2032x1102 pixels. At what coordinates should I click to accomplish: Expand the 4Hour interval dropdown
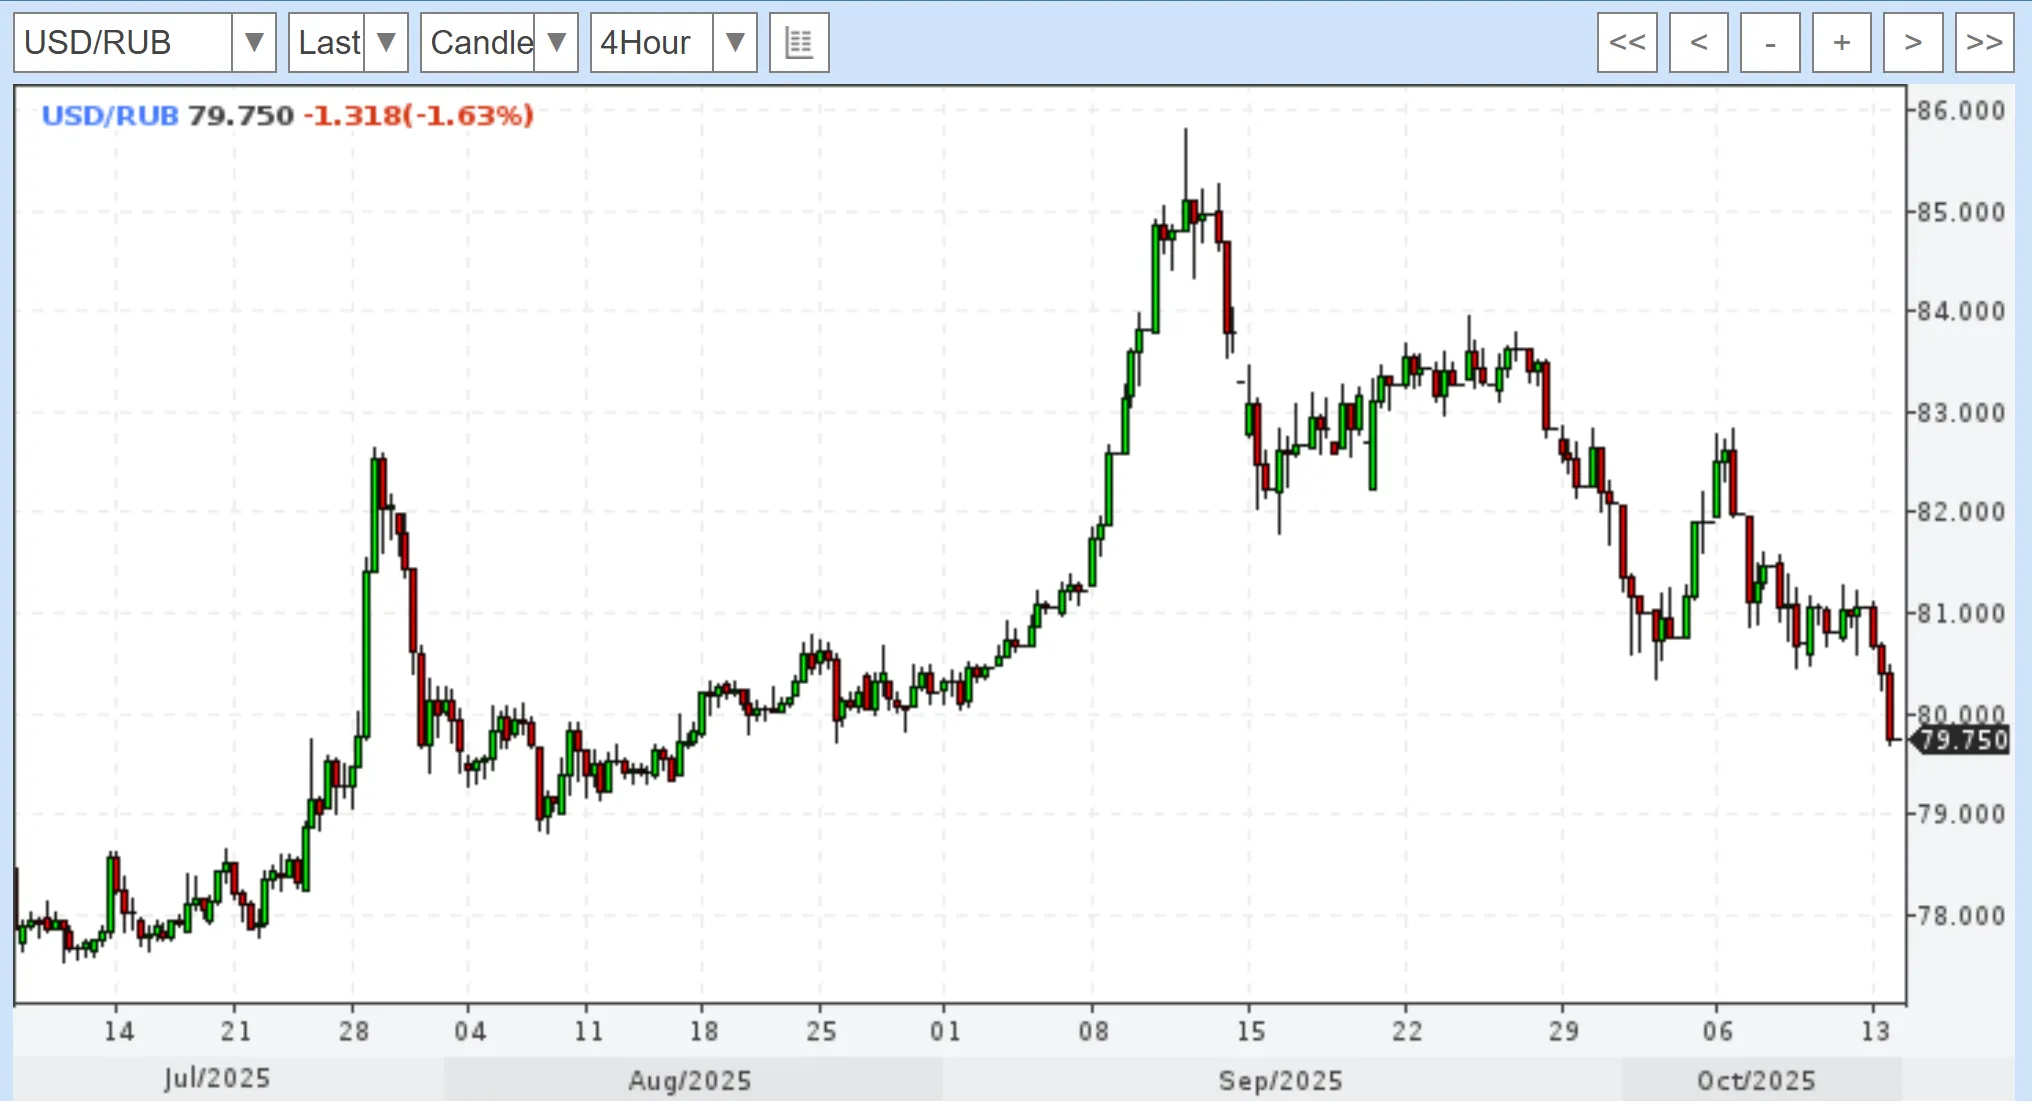point(735,43)
